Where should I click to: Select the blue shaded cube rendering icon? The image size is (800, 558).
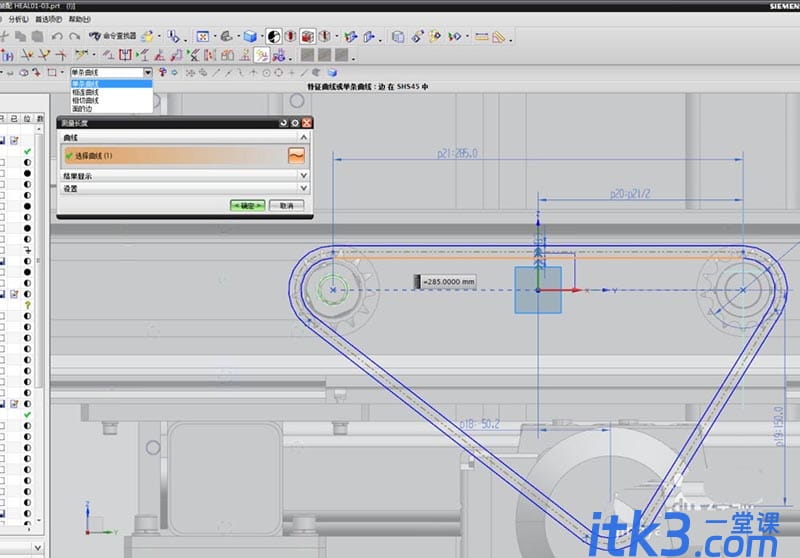250,37
